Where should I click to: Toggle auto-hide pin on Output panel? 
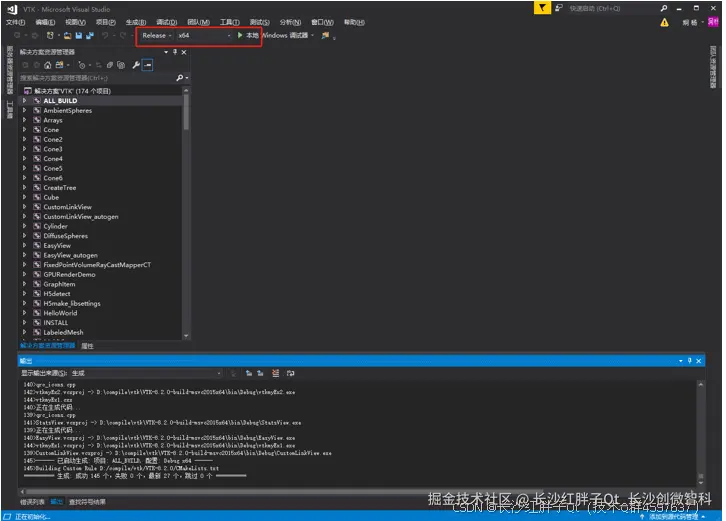pos(689,361)
